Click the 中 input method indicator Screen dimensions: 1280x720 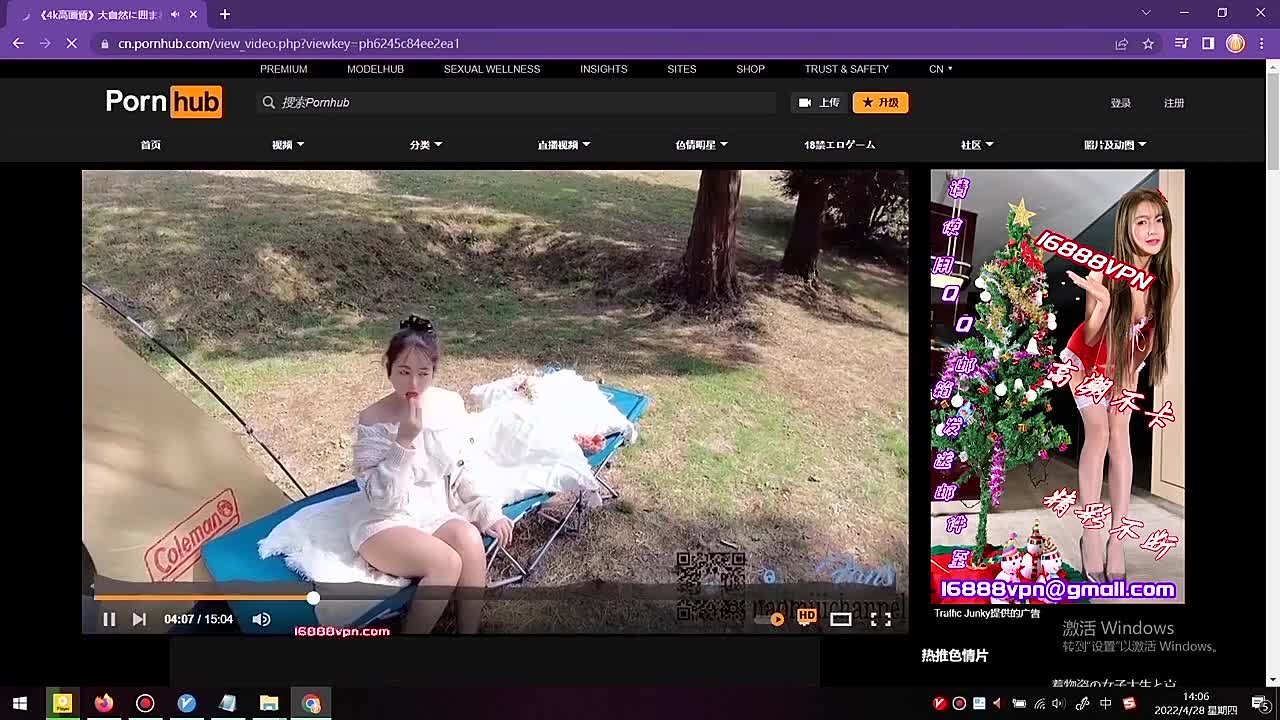[1106, 703]
